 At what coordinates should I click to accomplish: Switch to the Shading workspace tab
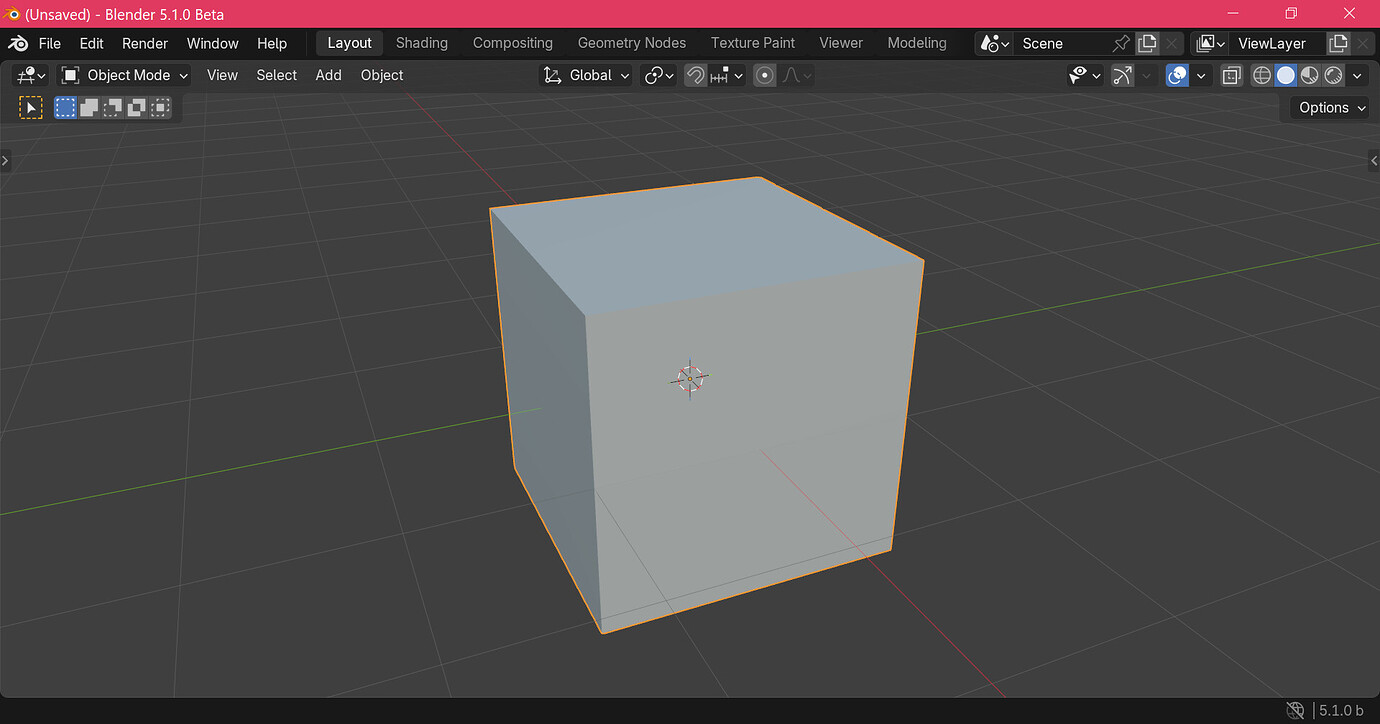tap(422, 43)
